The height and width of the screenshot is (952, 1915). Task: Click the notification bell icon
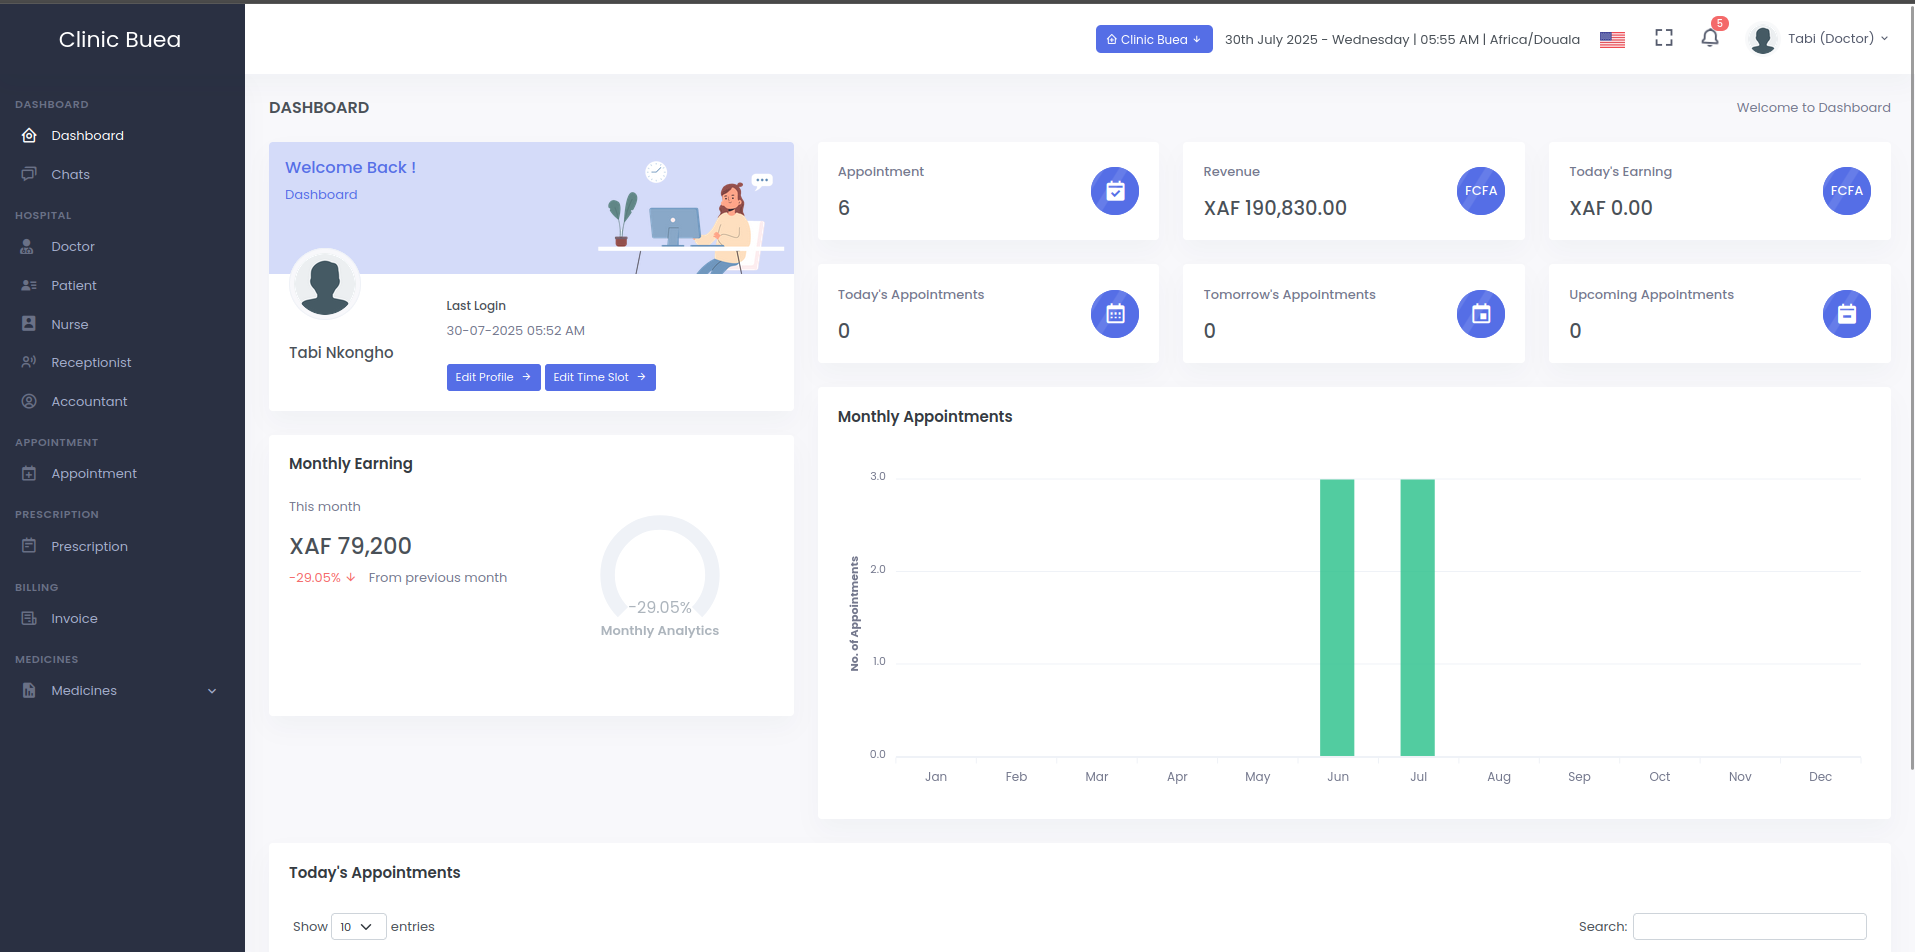point(1710,38)
